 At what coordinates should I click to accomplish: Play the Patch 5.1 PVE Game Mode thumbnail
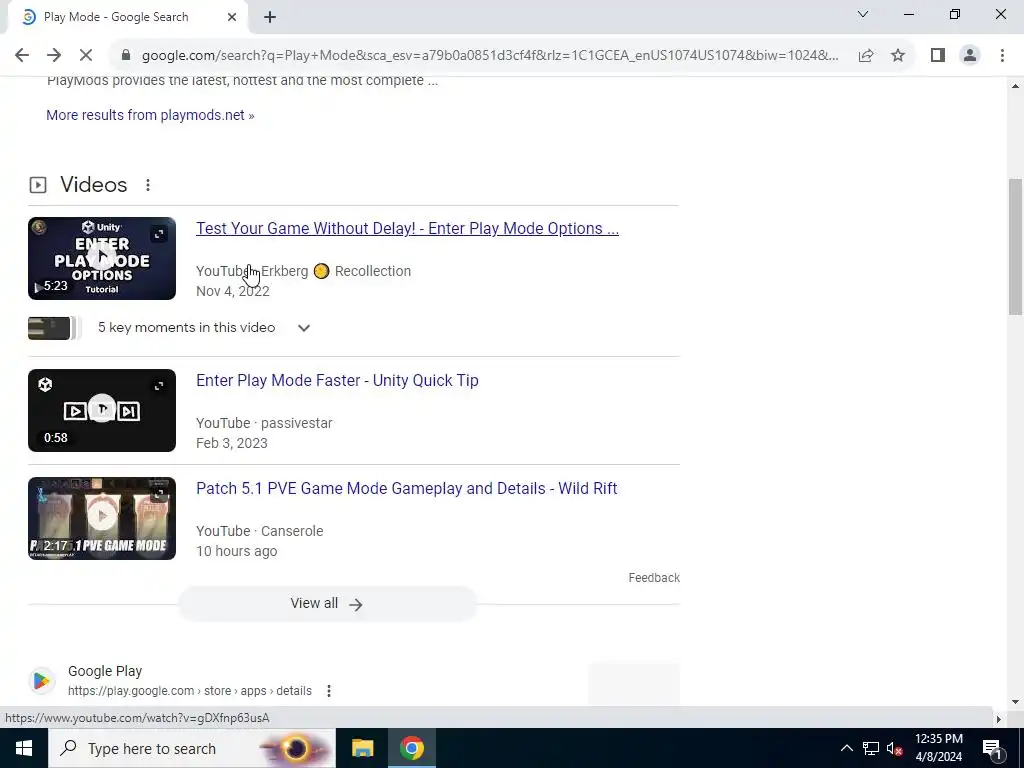[102, 519]
